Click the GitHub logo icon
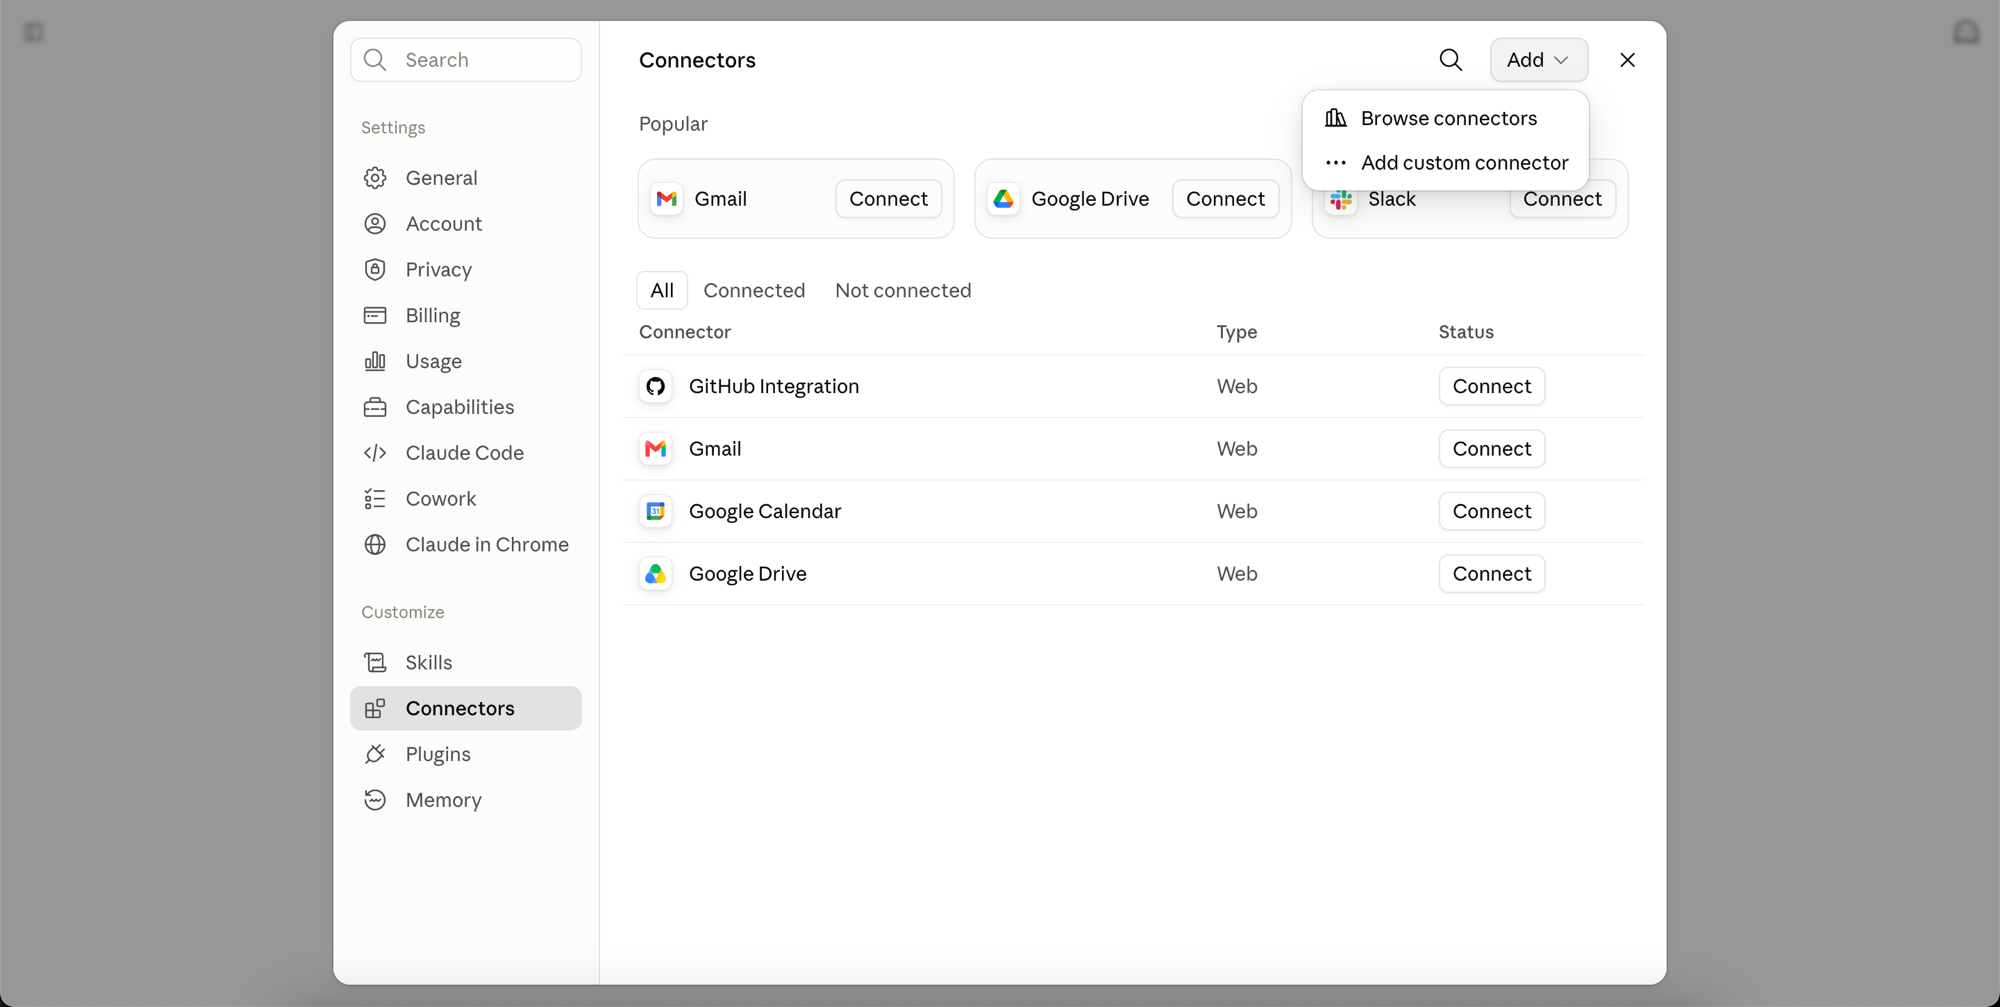 pos(656,386)
